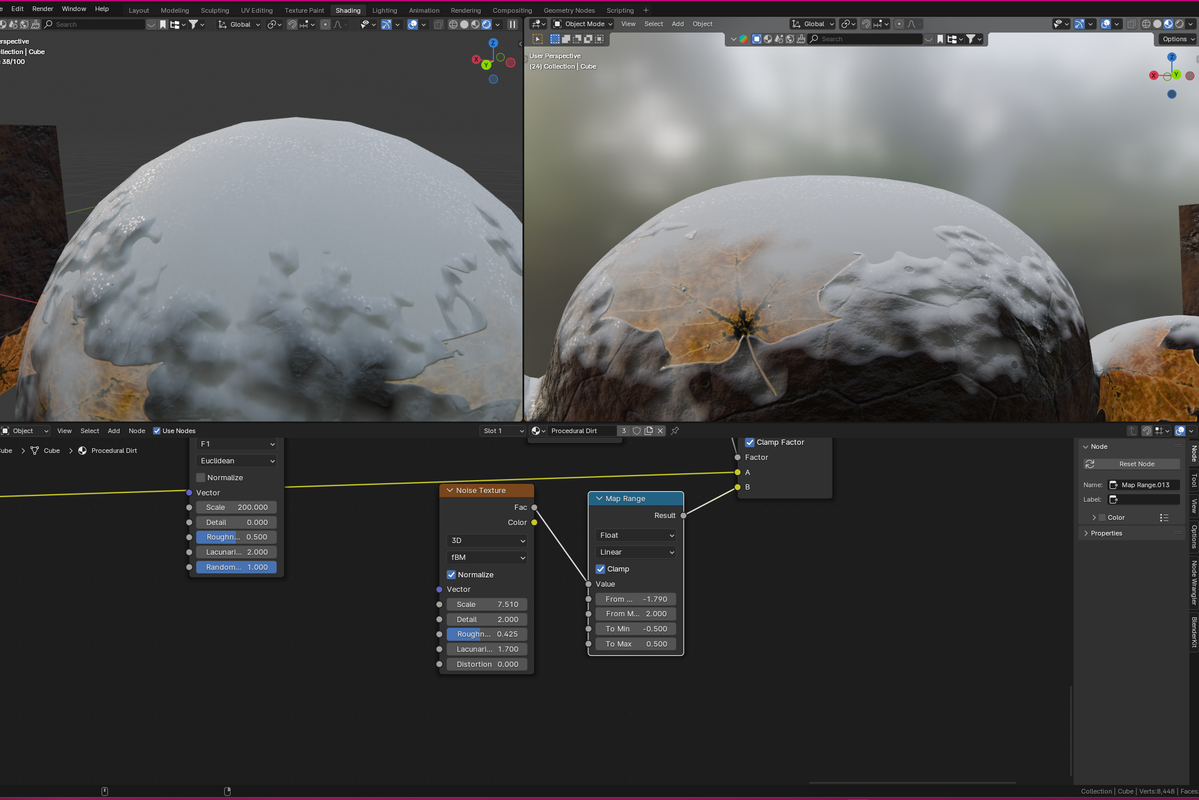The image size is (1199, 800).
Task: Click the node Name field Map Range.013
Action: 1143,485
